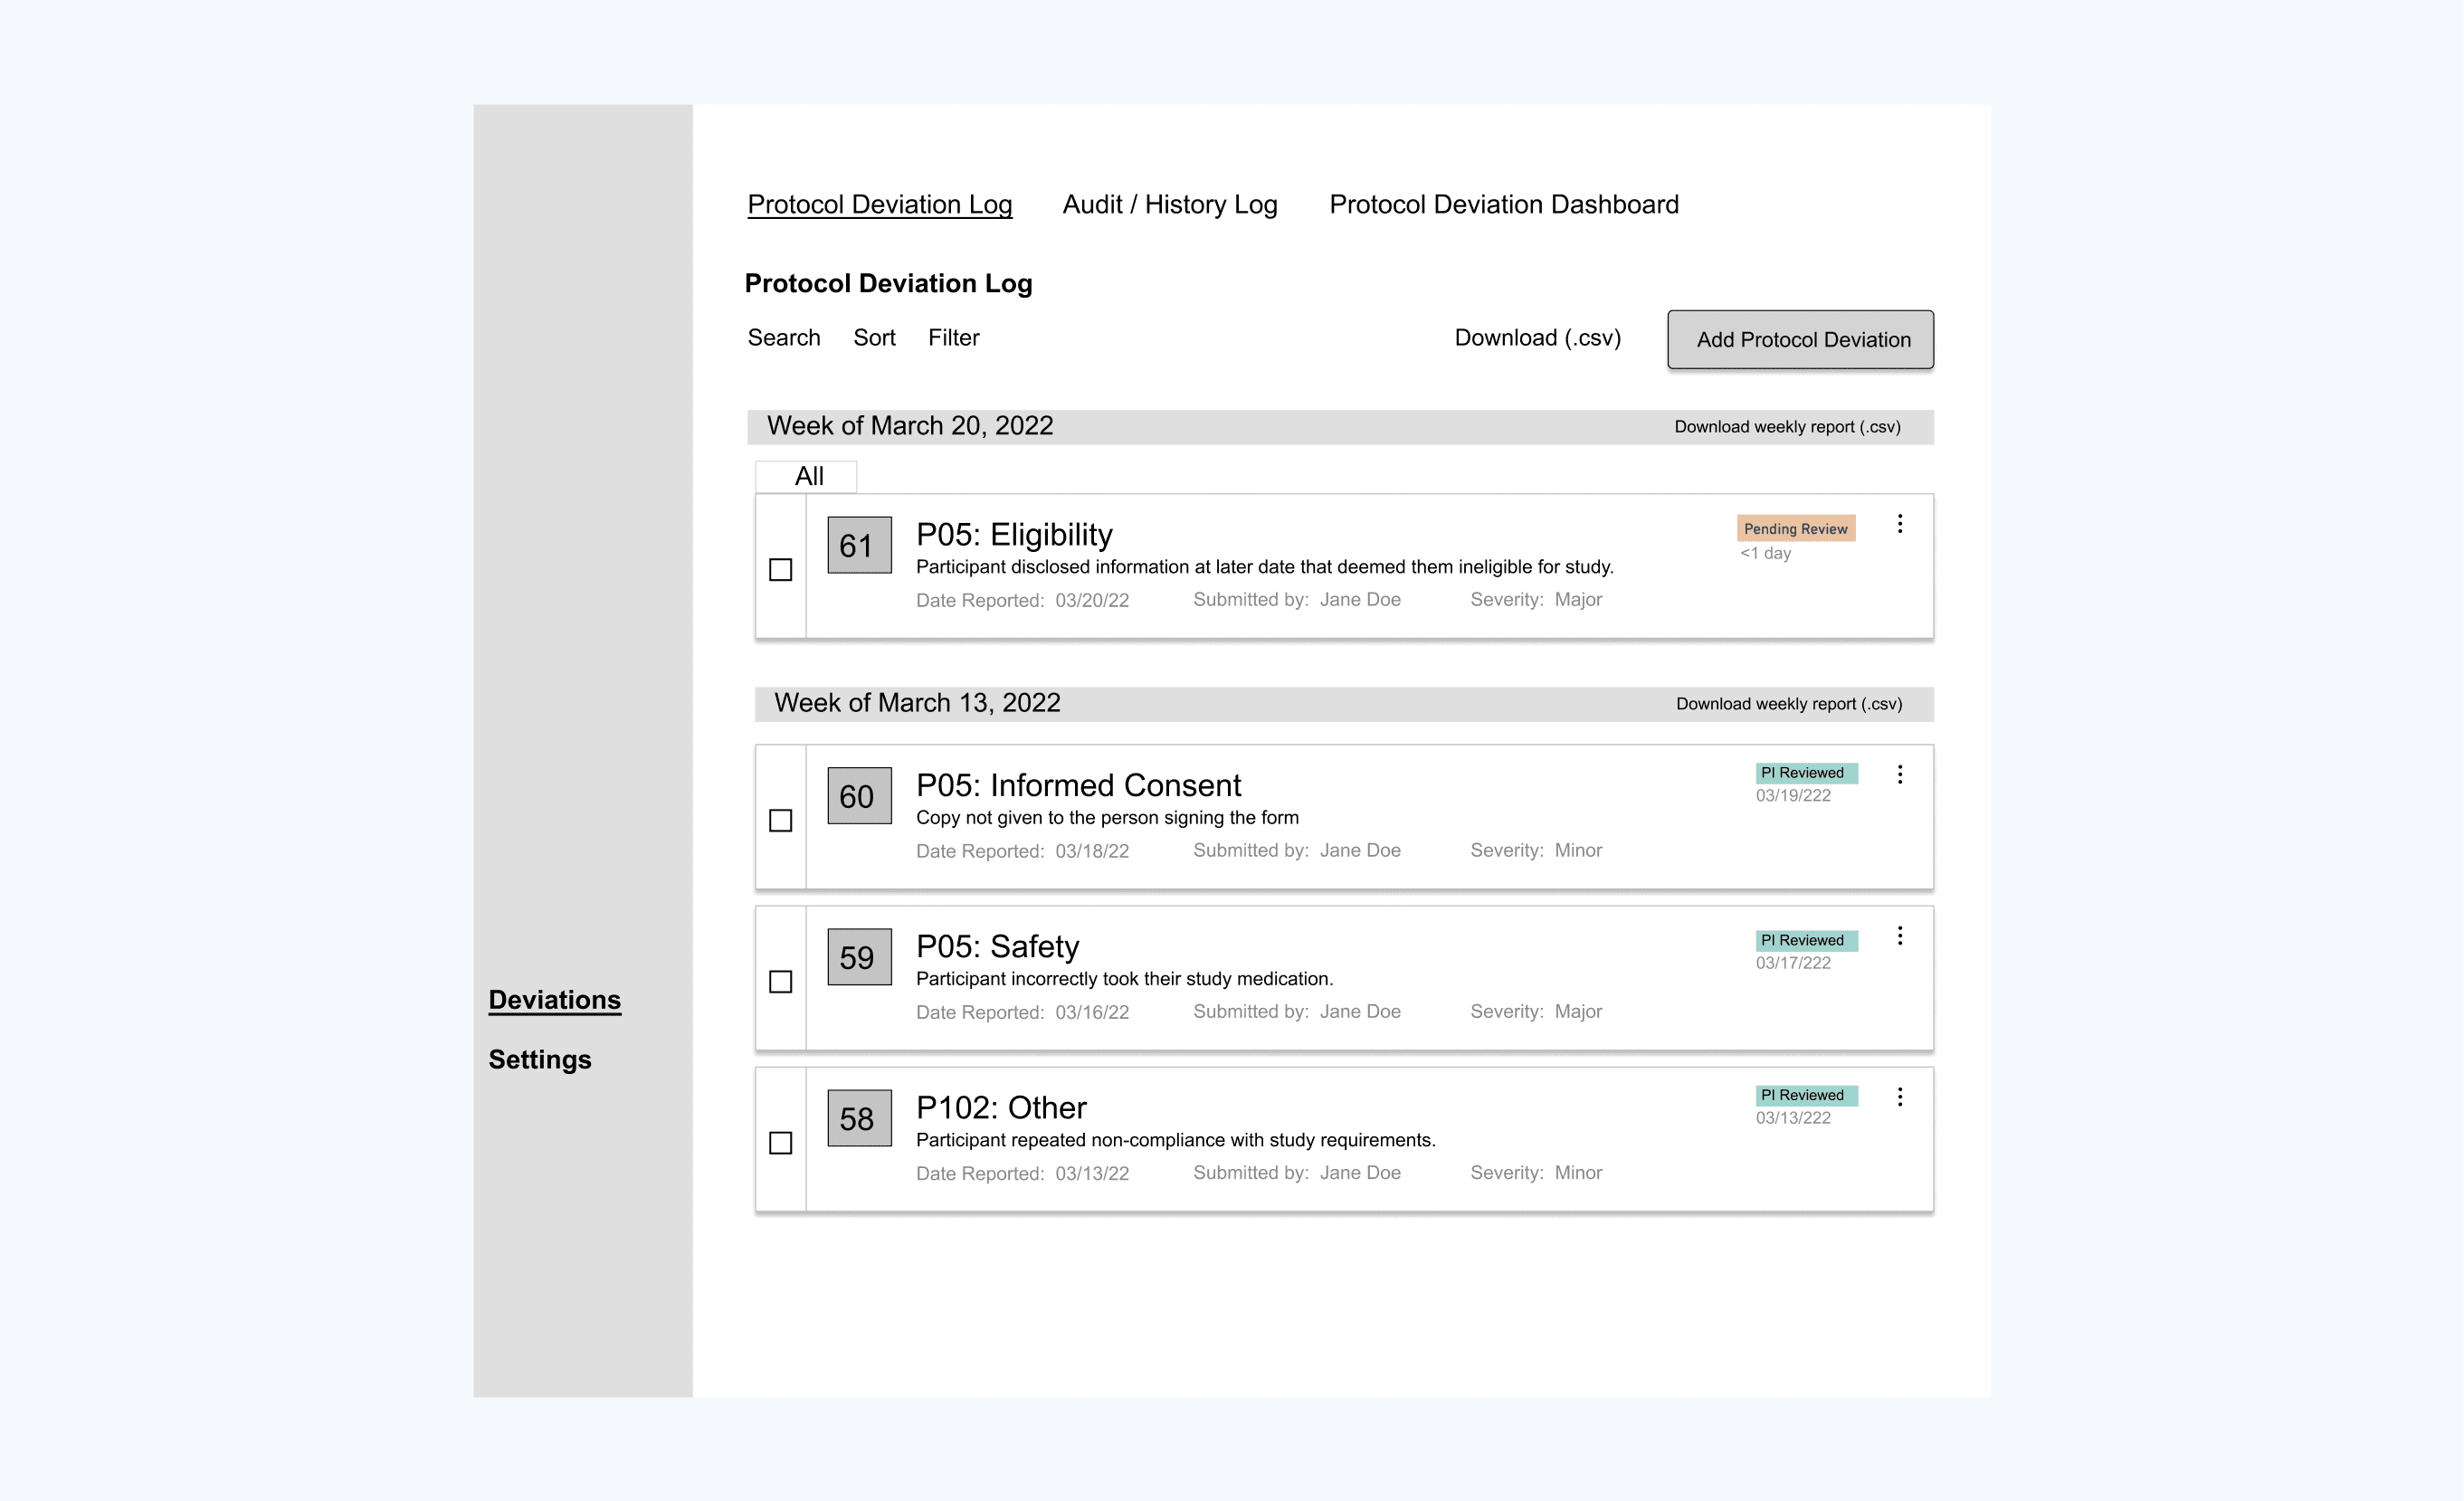2464x1501 pixels.
Task: Select the P102: Other deviation checkbox
Action: pyautogui.click(x=780, y=1143)
